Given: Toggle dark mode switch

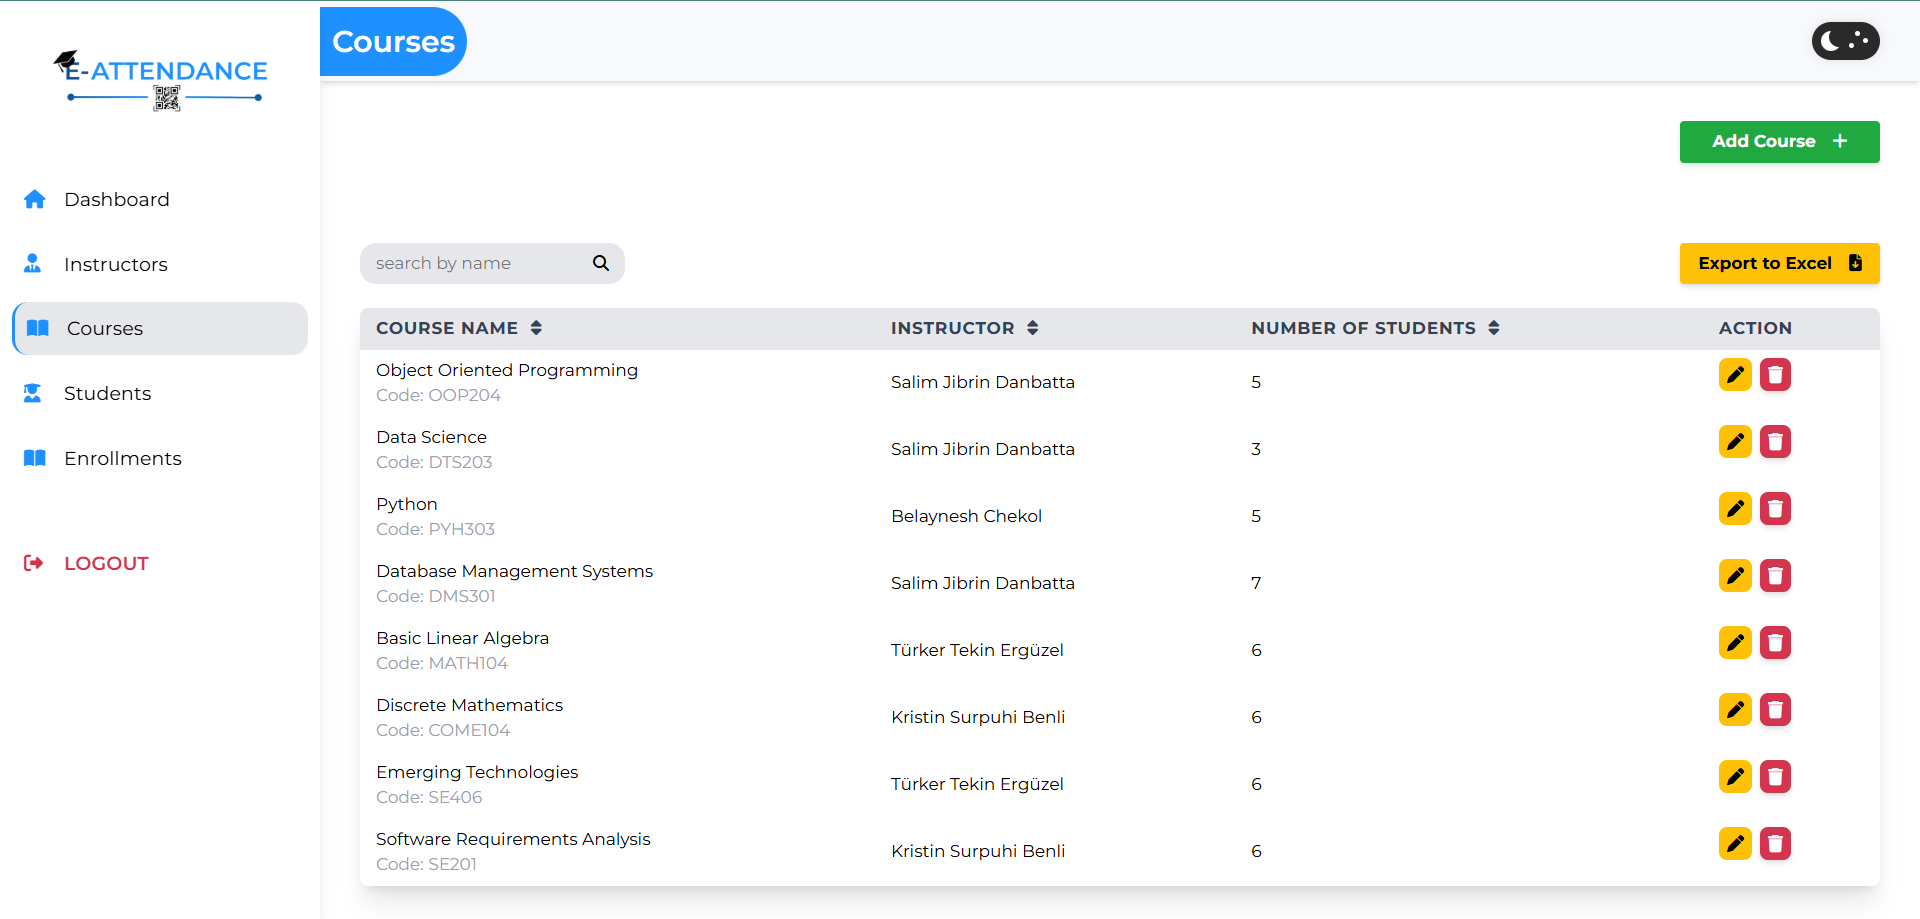Looking at the screenshot, I should click(1845, 41).
